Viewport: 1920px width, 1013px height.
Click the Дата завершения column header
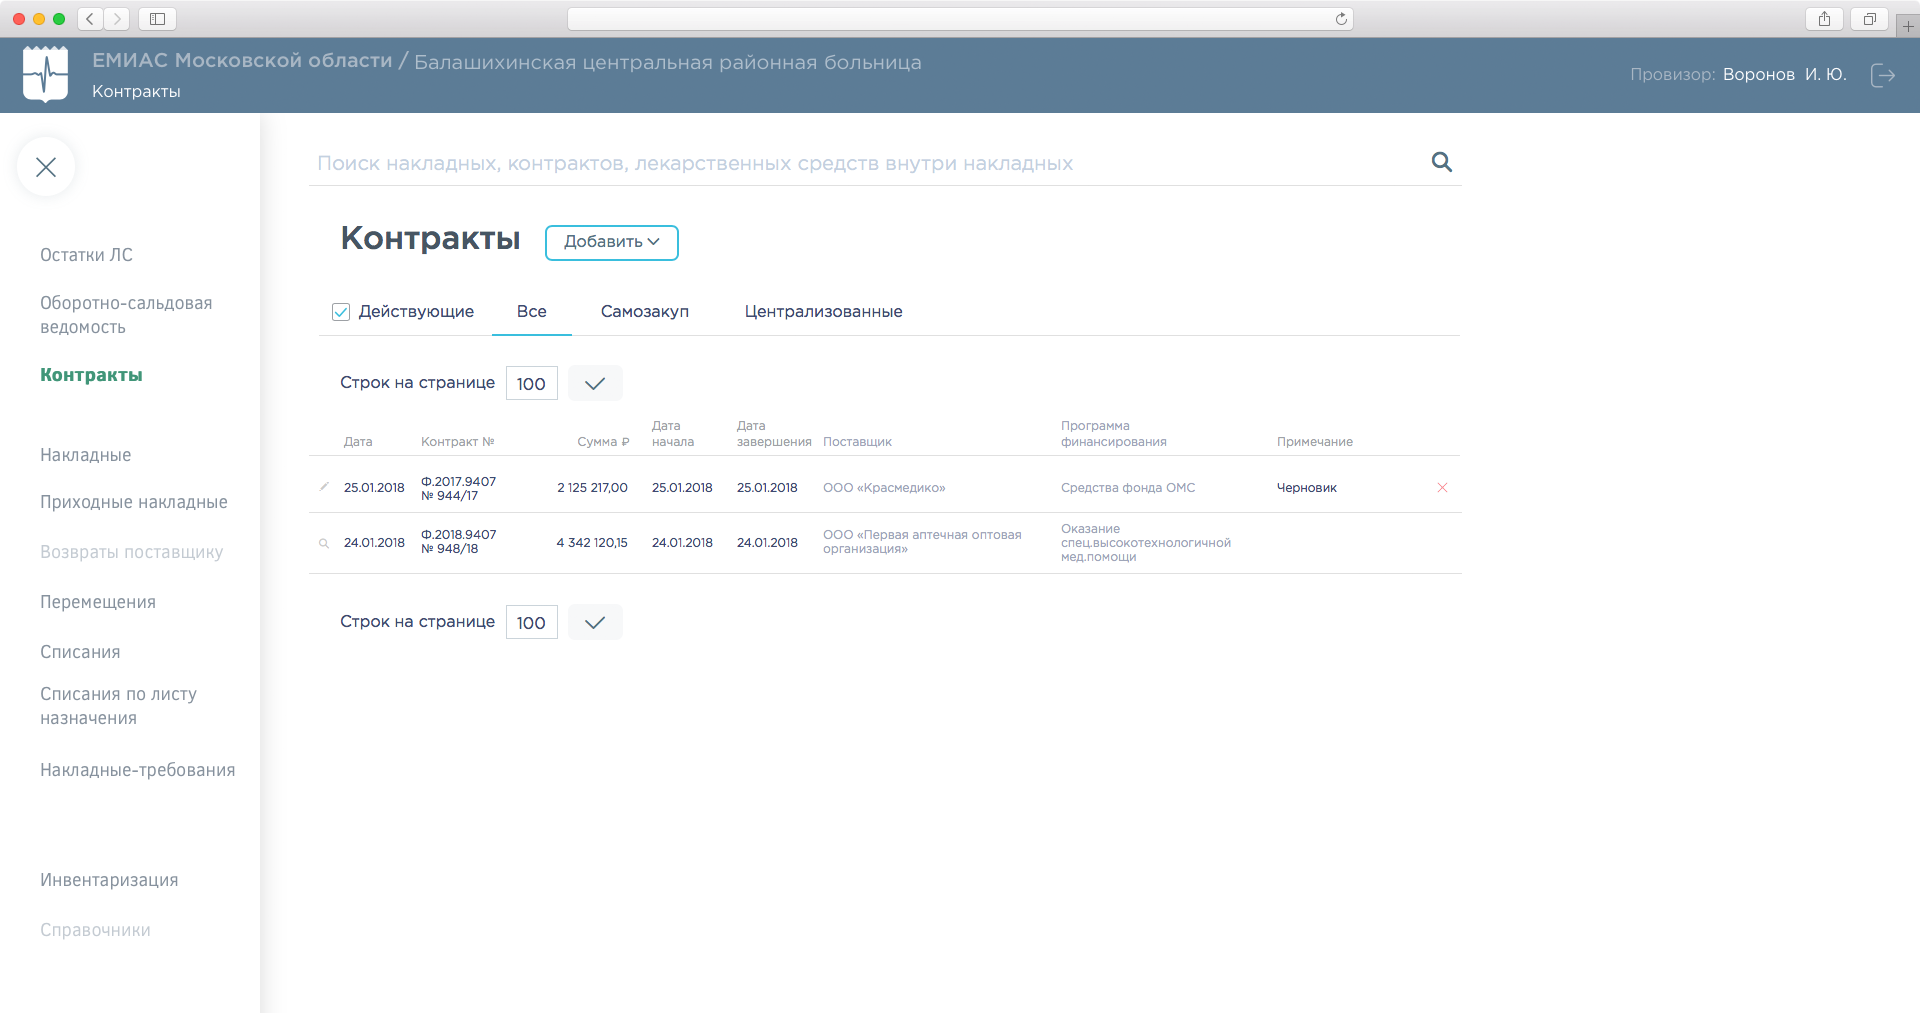coord(774,434)
